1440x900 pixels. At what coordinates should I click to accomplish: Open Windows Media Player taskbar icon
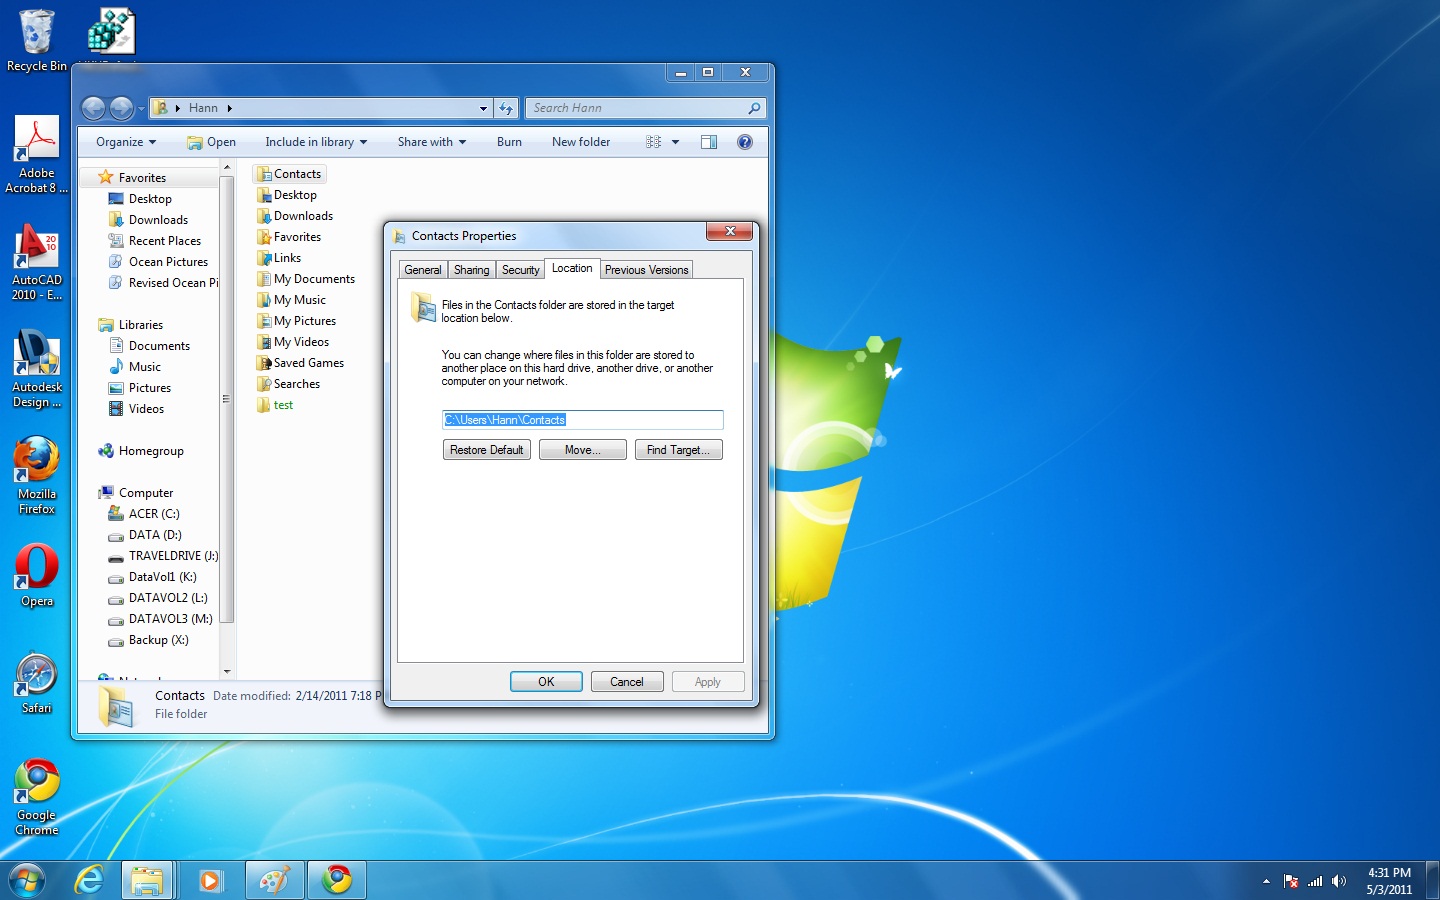[210, 880]
